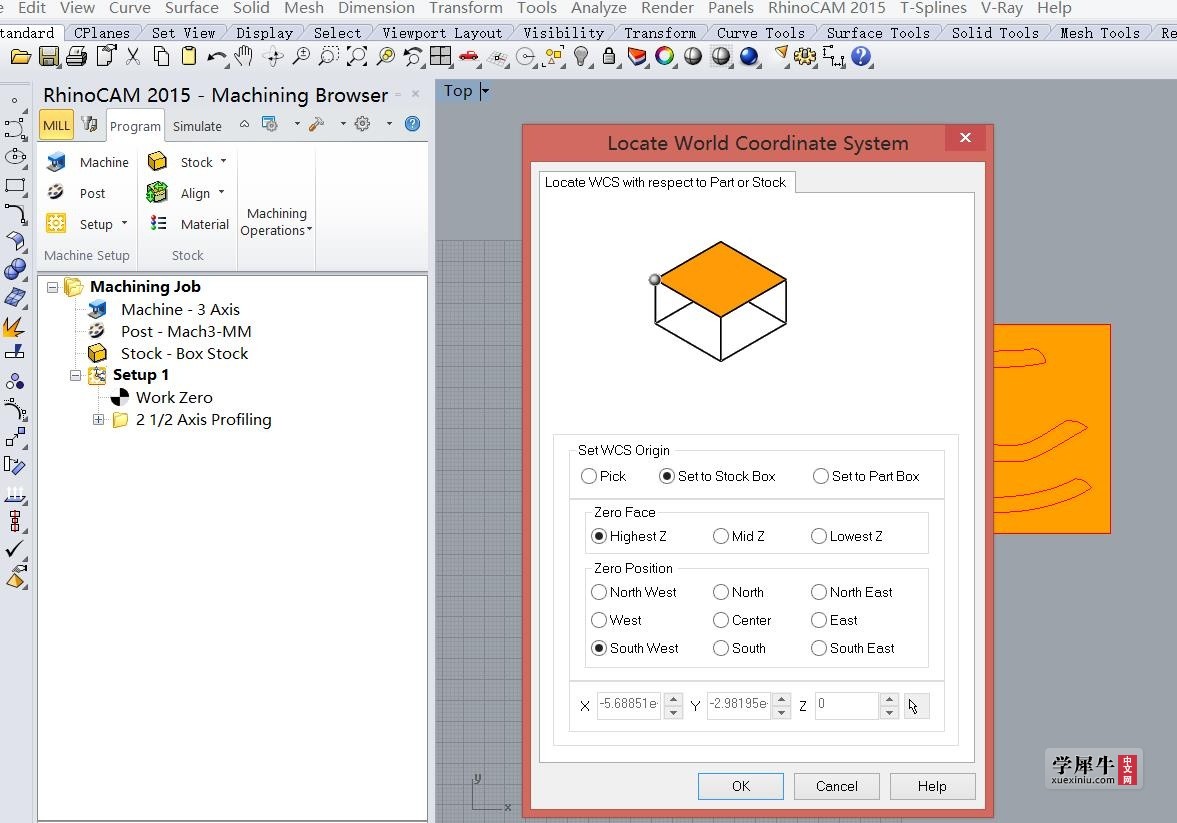Collapse the Machining Job tree node
This screenshot has height=823, width=1177.
click(x=53, y=287)
